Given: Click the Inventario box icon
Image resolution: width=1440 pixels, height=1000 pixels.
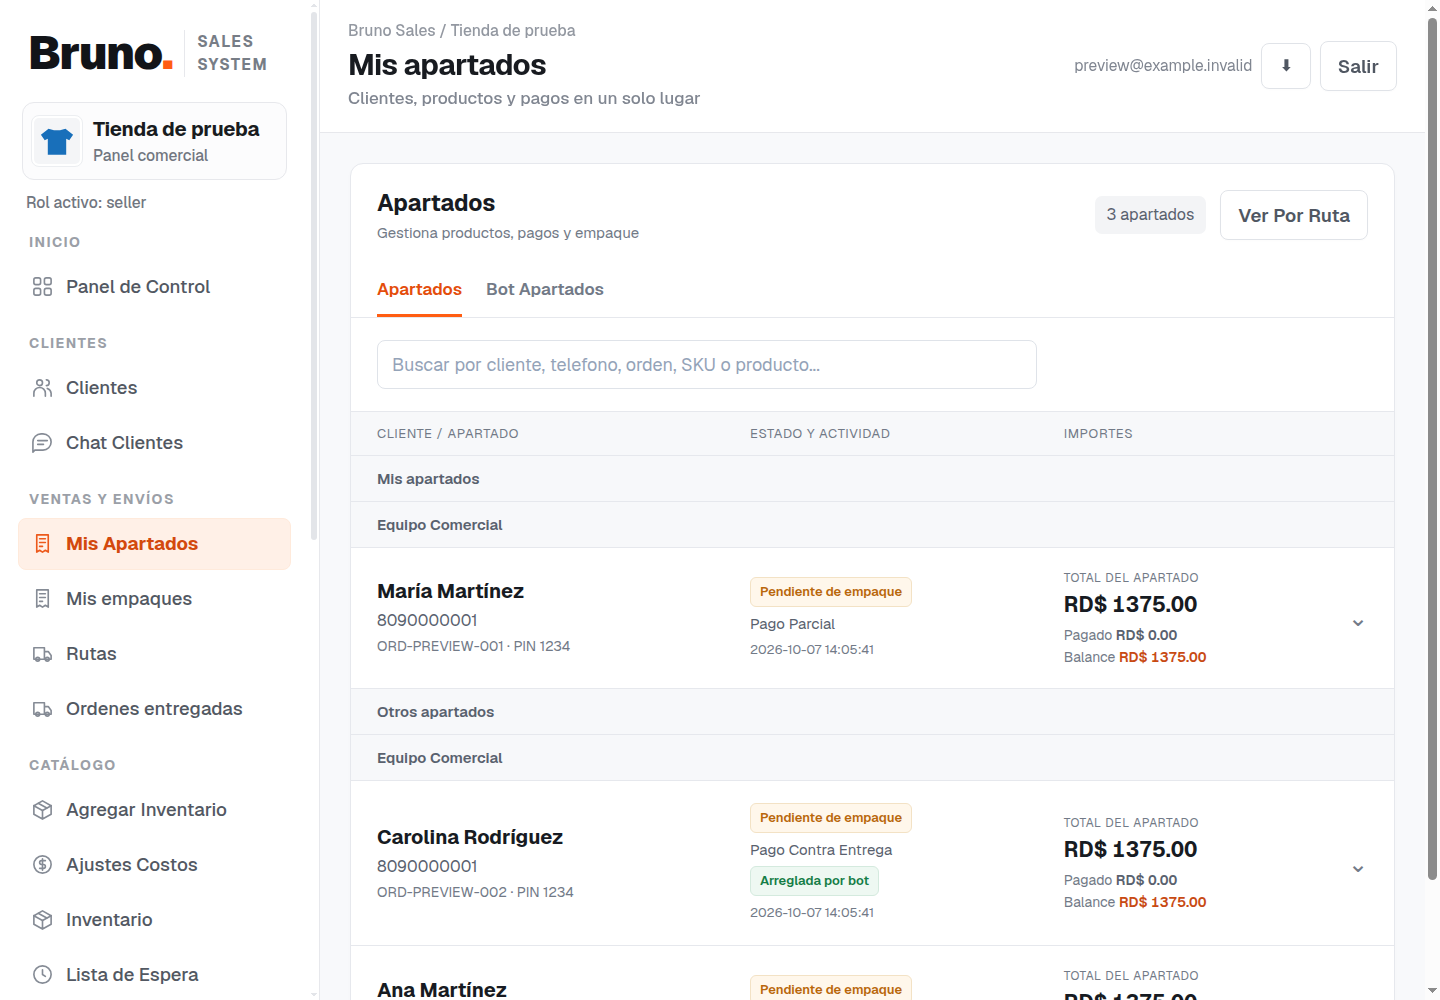Looking at the screenshot, I should pyautogui.click(x=42, y=920).
